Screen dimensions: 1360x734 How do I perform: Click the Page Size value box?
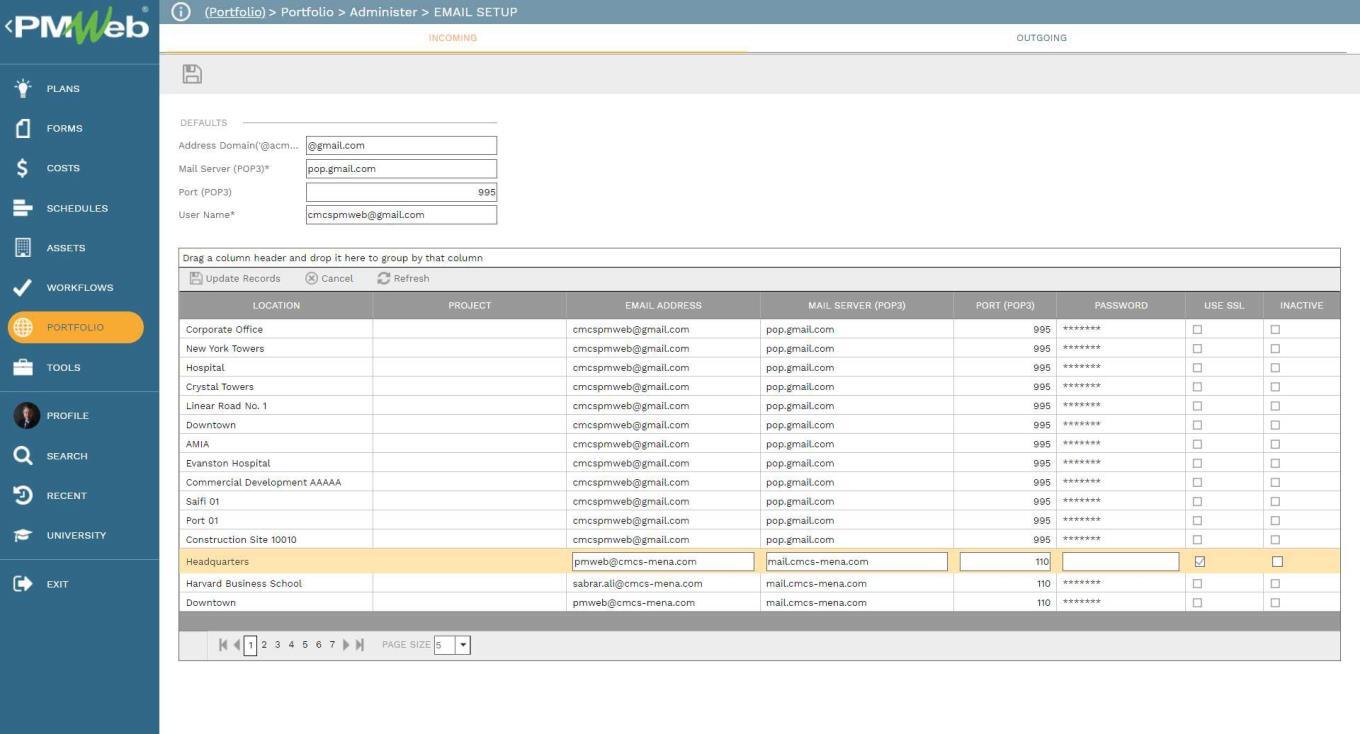coord(445,645)
